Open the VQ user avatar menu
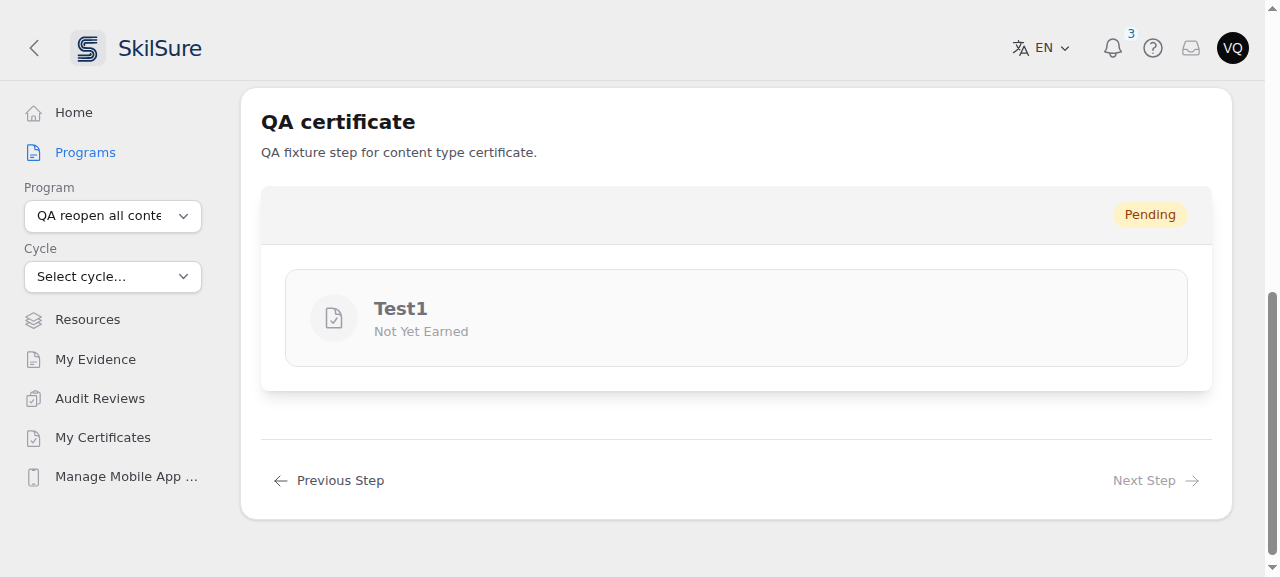Image resolution: width=1280 pixels, height=577 pixels. point(1233,48)
